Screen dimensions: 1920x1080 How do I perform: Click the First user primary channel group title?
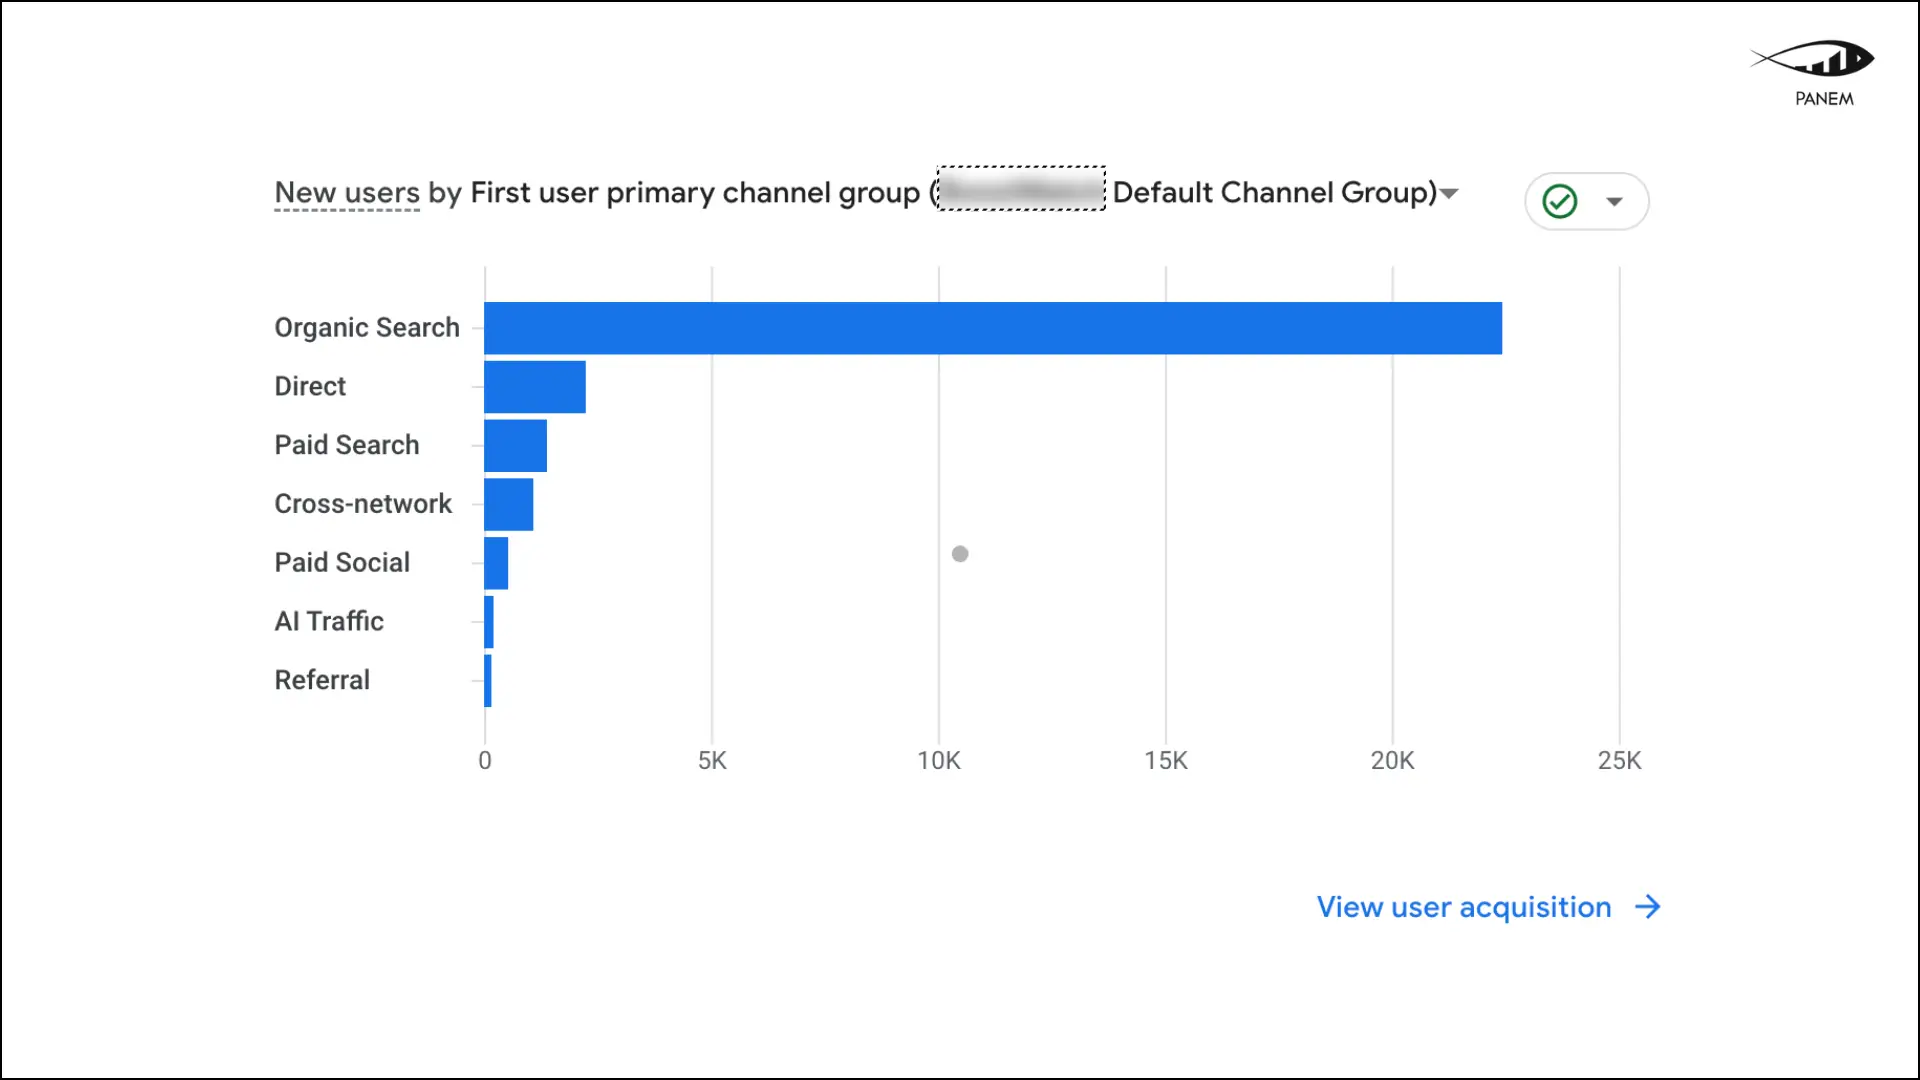[x=694, y=193]
